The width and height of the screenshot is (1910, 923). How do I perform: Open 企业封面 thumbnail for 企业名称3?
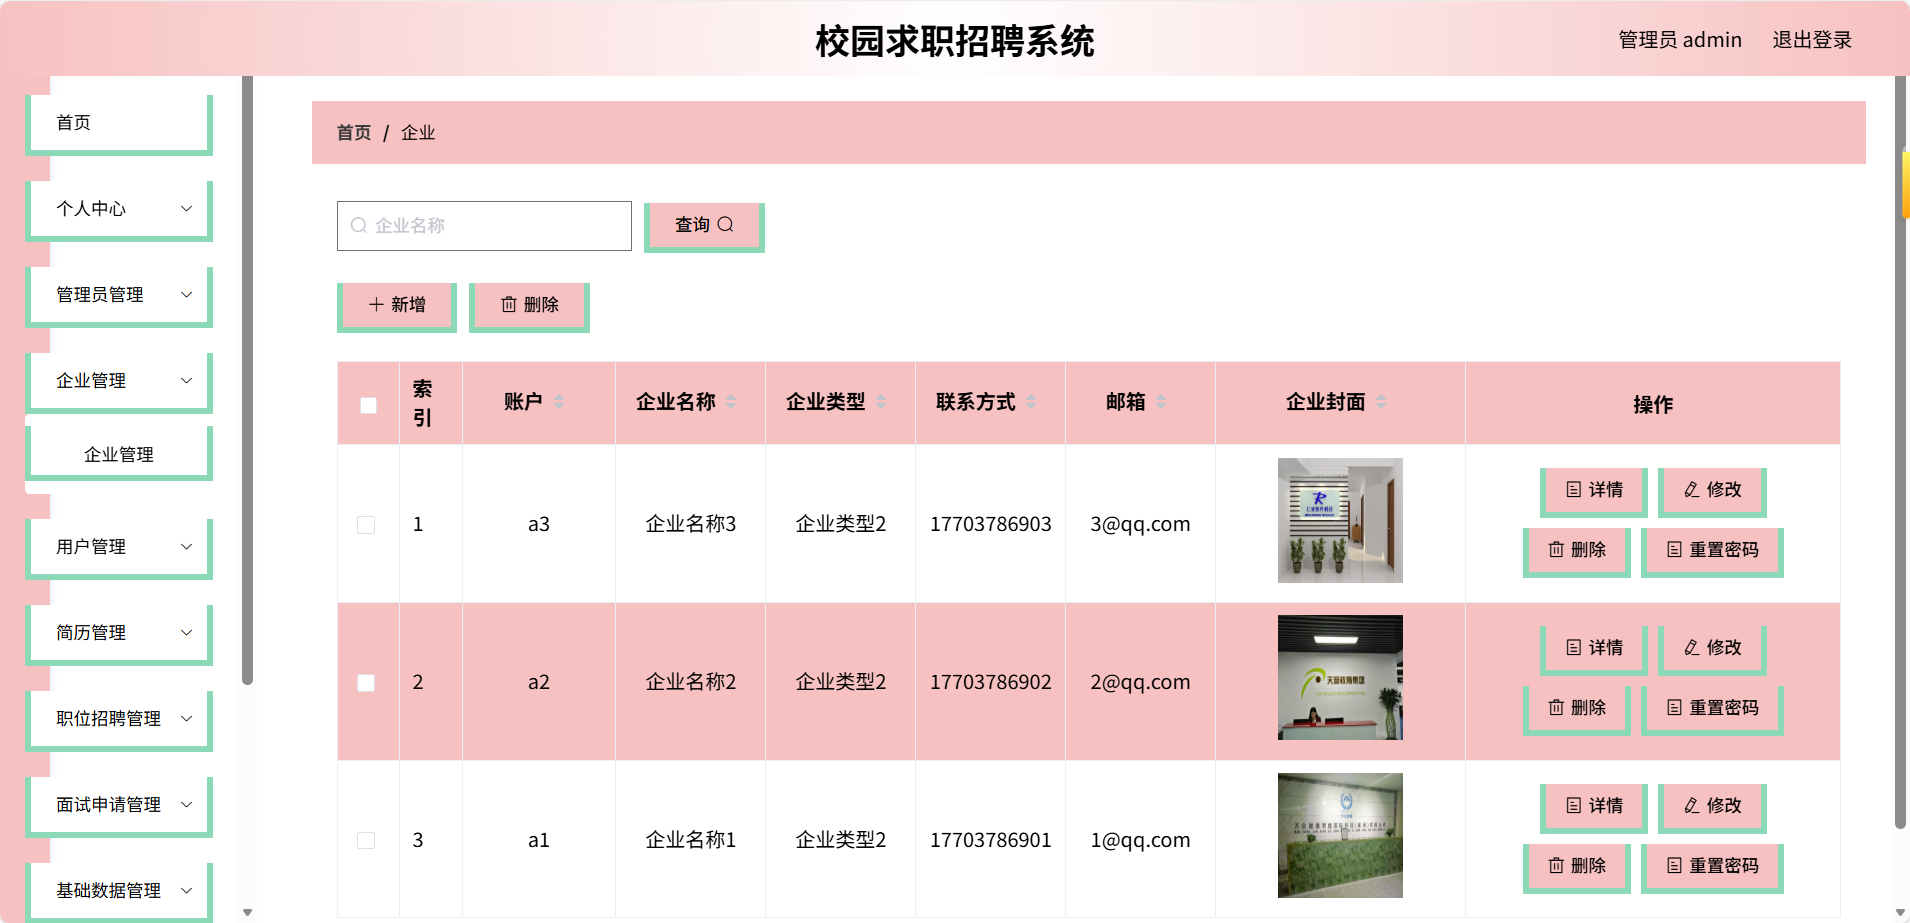[x=1340, y=520]
